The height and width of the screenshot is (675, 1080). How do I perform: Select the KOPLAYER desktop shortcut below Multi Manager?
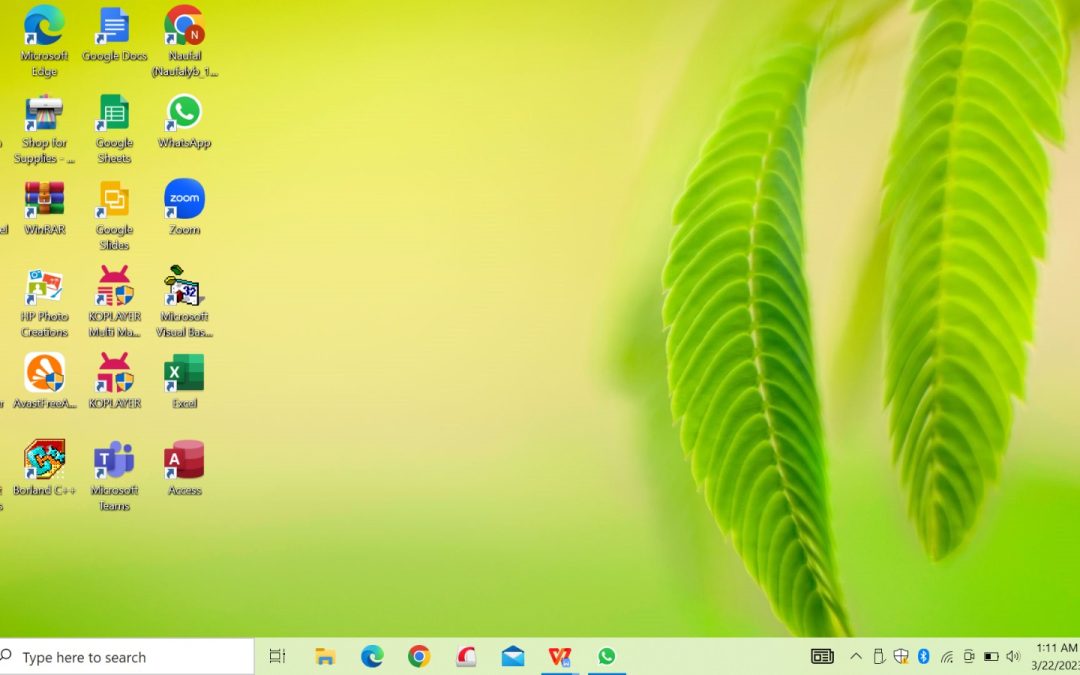pyautogui.click(x=114, y=382)
